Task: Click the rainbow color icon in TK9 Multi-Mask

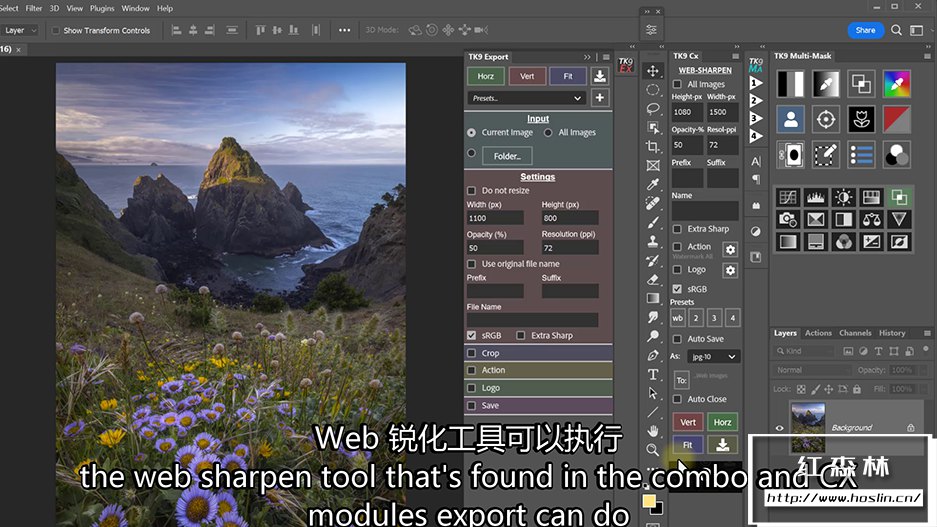Action: (897, 83)
